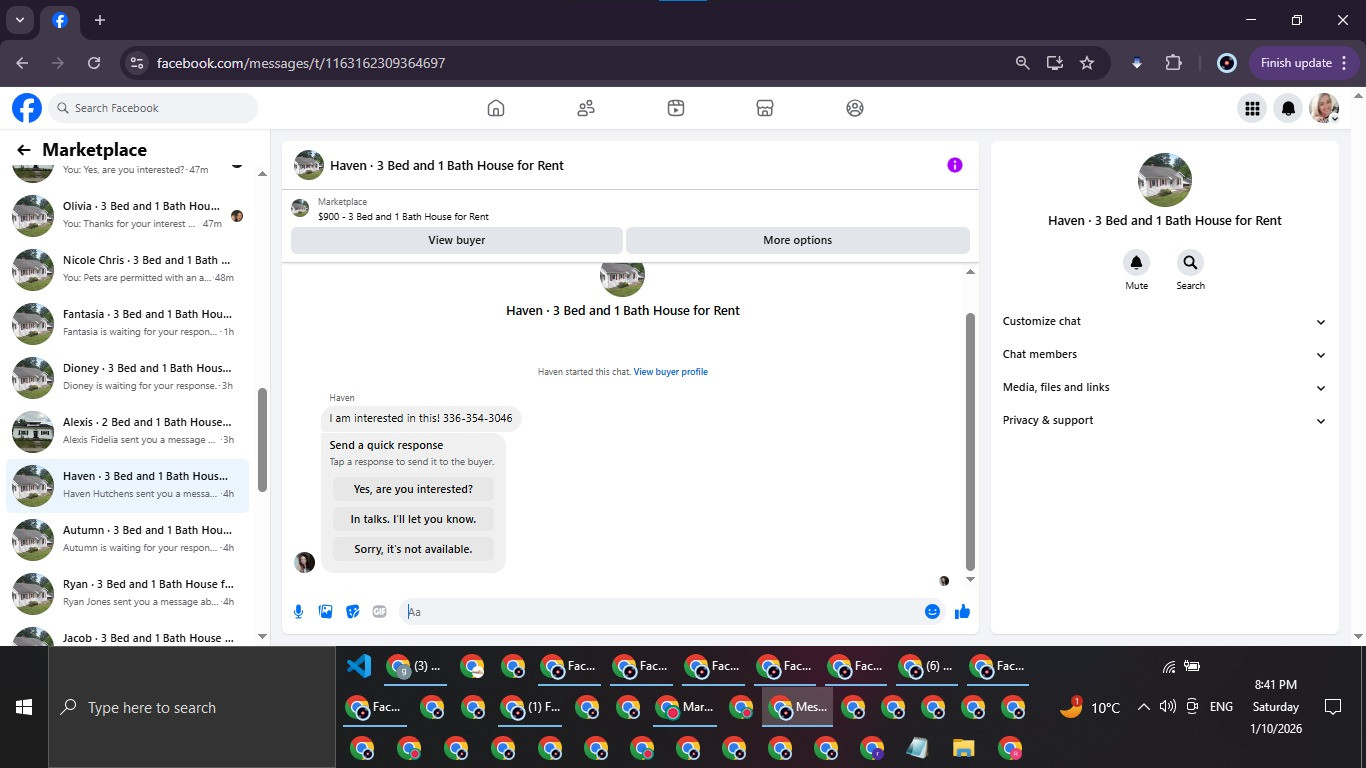Expand Media, files and links section

[x=1164, y=387]
